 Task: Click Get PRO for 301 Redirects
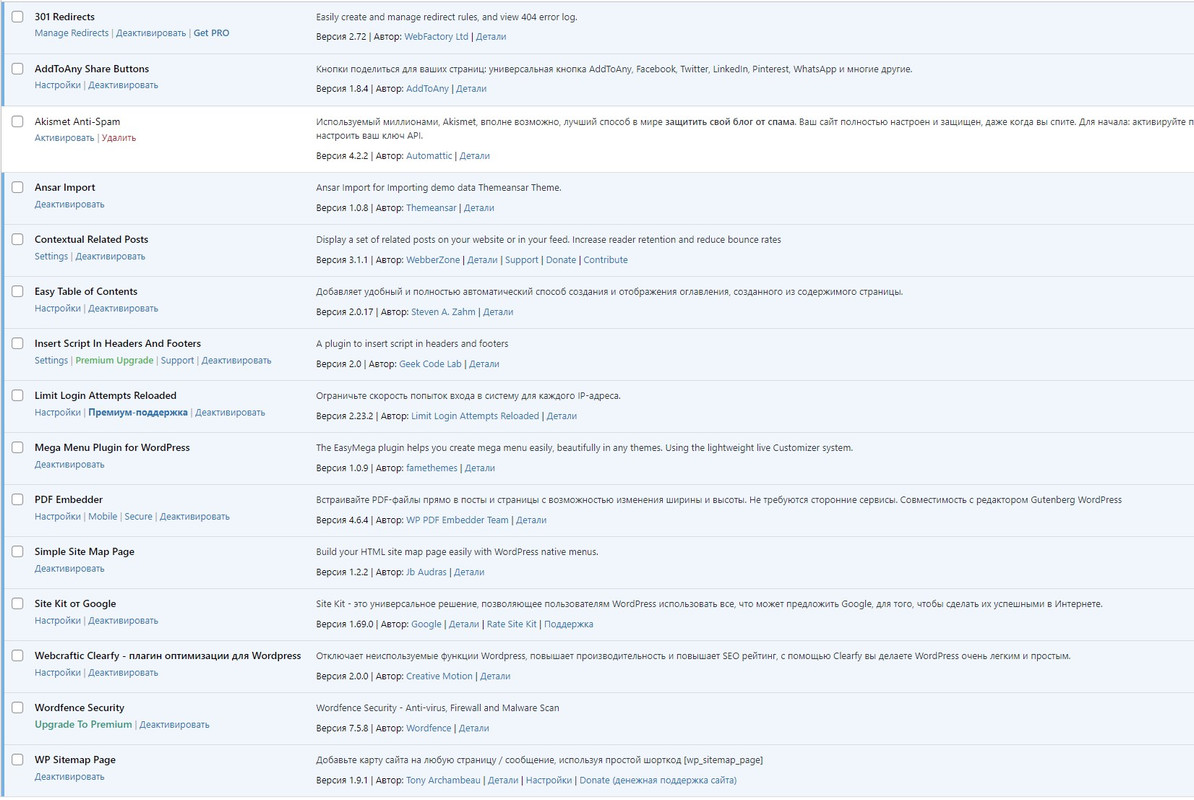click(211, 33)
